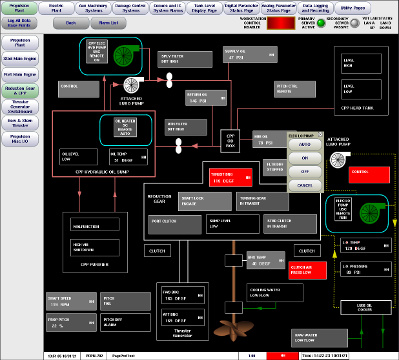The image size is (399, 360).
Task: Click the green electric LO pump icon
Action: click(372, 212)
